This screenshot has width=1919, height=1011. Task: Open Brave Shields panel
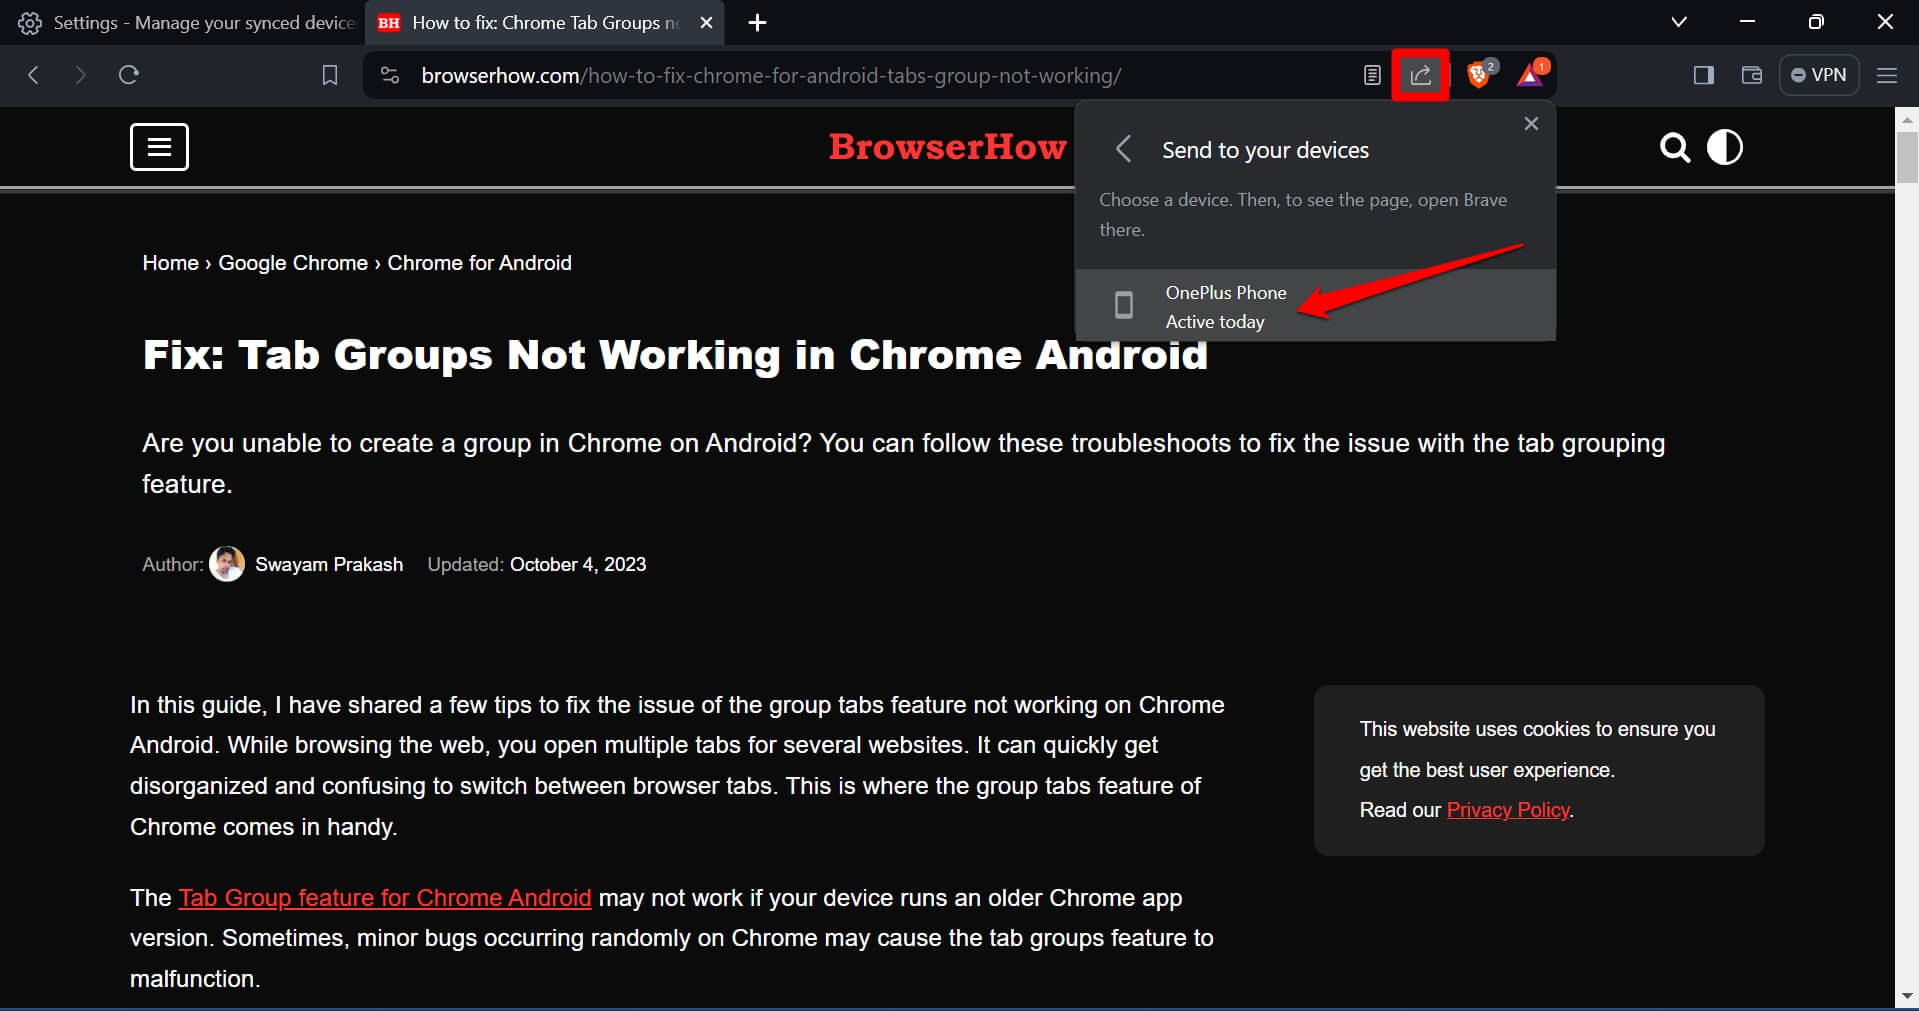click(1479, 74)
